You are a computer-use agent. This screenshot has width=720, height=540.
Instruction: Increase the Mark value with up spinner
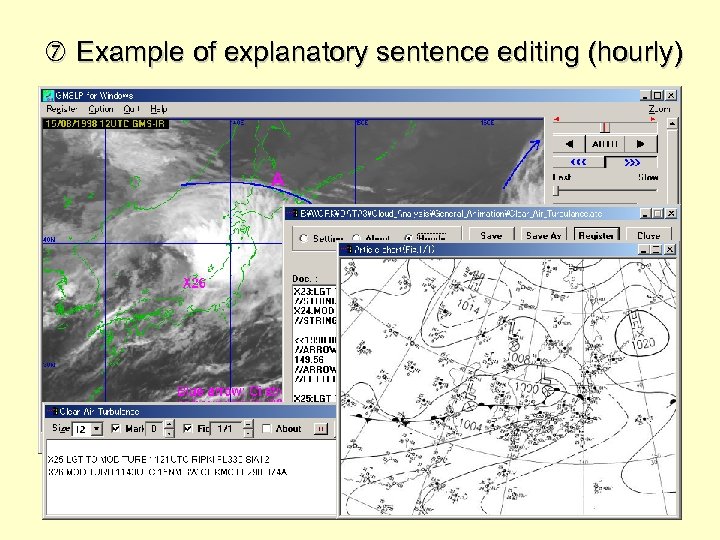(169, 425)
